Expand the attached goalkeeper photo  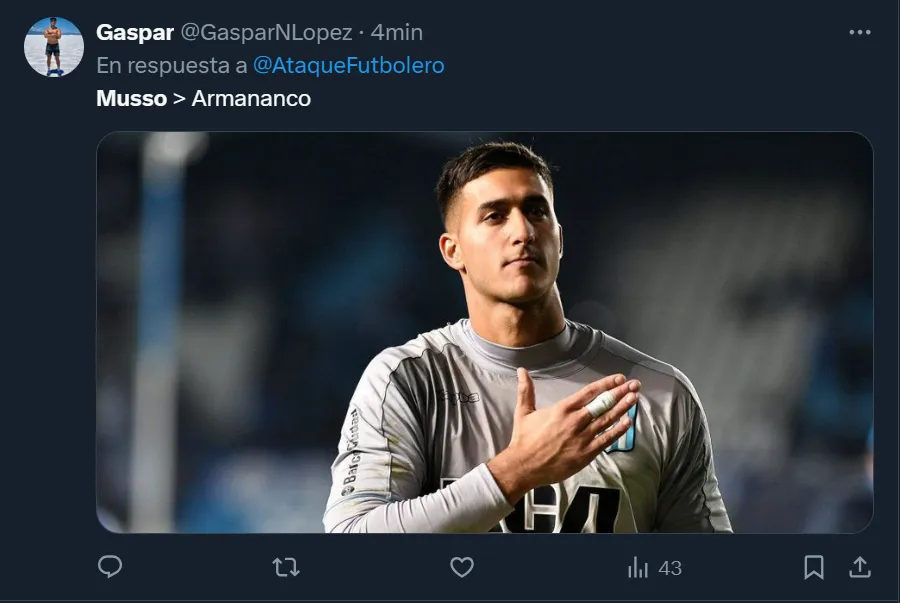pyautogui.click(x=484, y=332)
